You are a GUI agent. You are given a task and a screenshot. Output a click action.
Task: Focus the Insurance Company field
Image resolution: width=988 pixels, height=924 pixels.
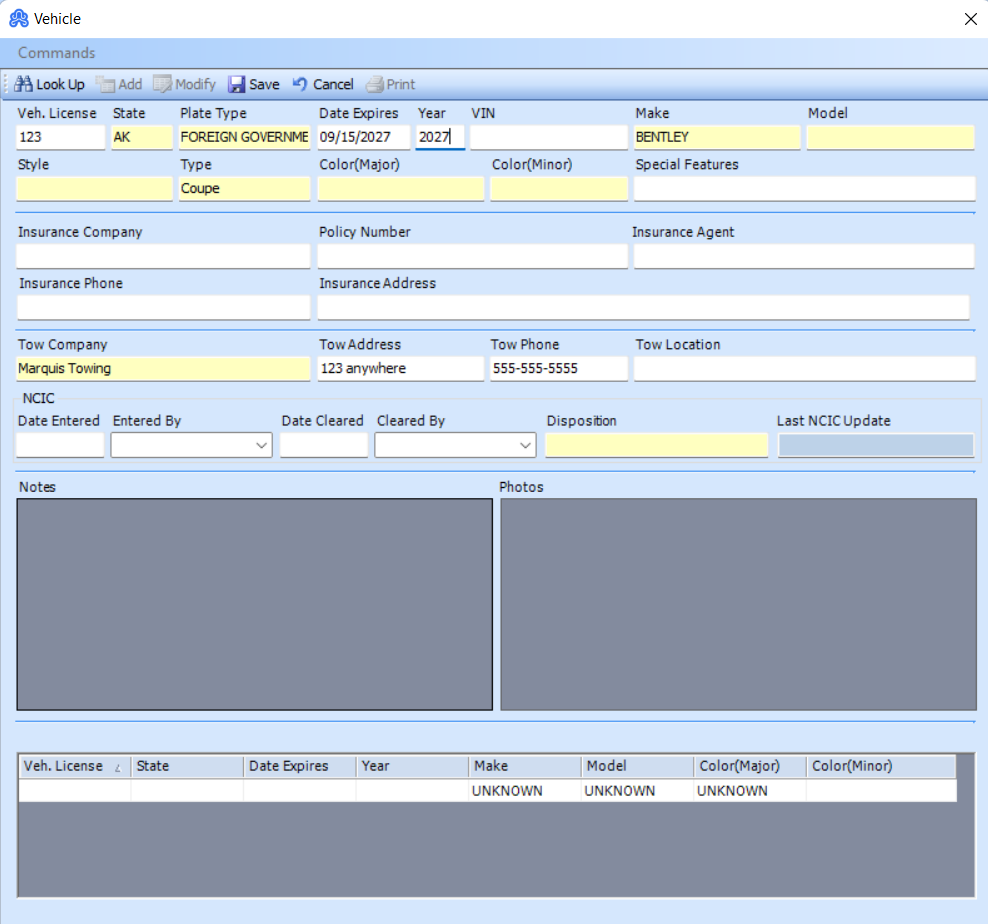point(163,256)
